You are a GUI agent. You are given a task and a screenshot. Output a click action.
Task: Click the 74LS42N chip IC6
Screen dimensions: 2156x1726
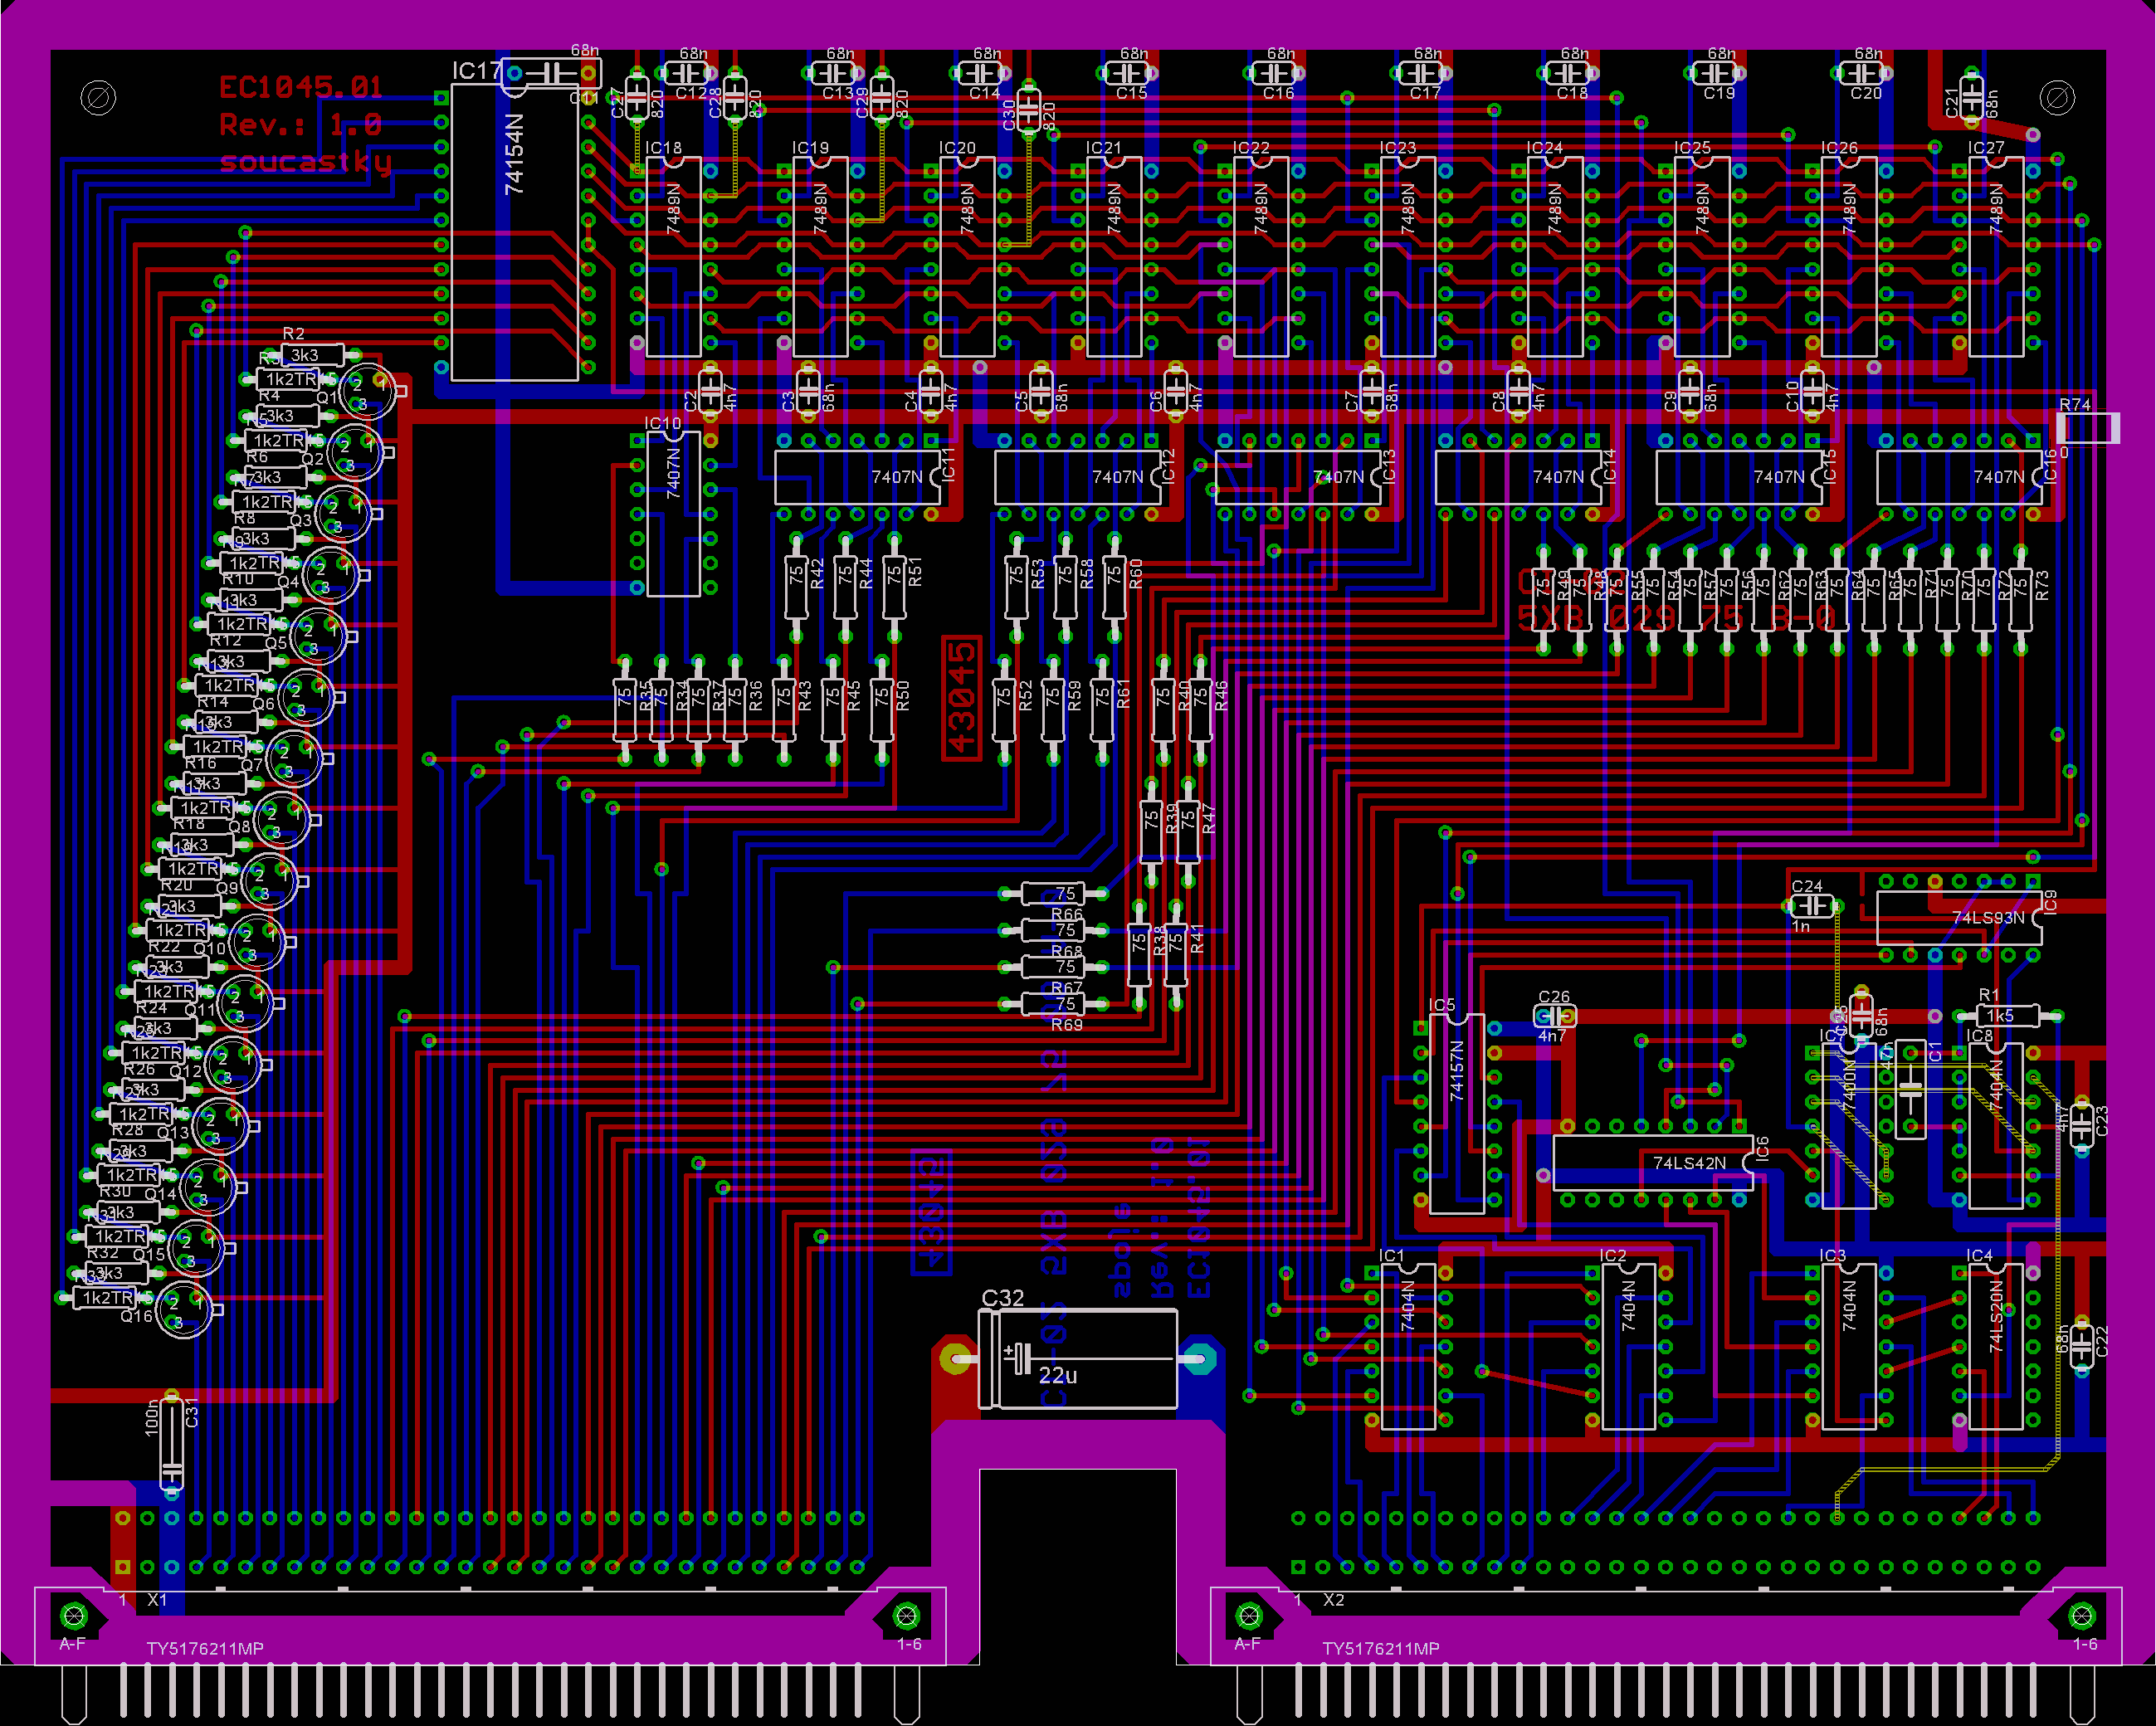(x=1652, y=1163)
